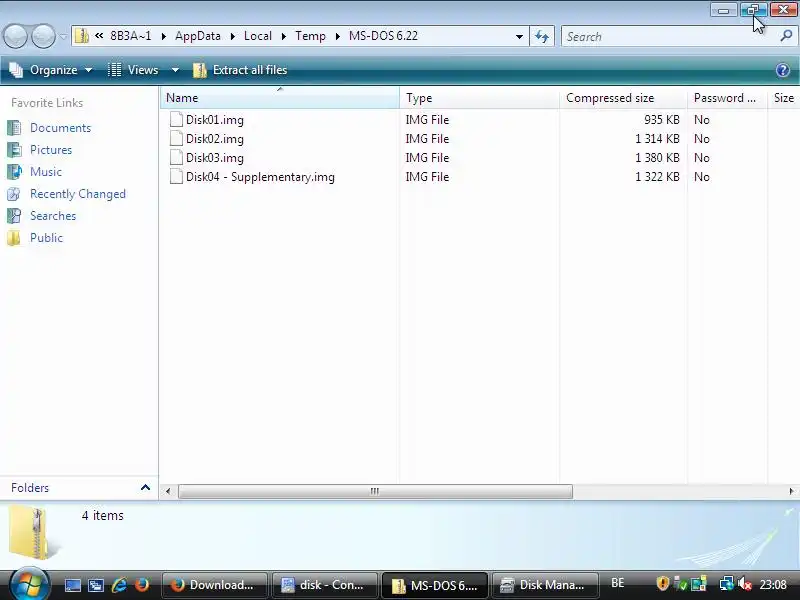Viewport: 800px width, 600px height.
Task: Open Public favorite link
Action: [x=46, y=238]
